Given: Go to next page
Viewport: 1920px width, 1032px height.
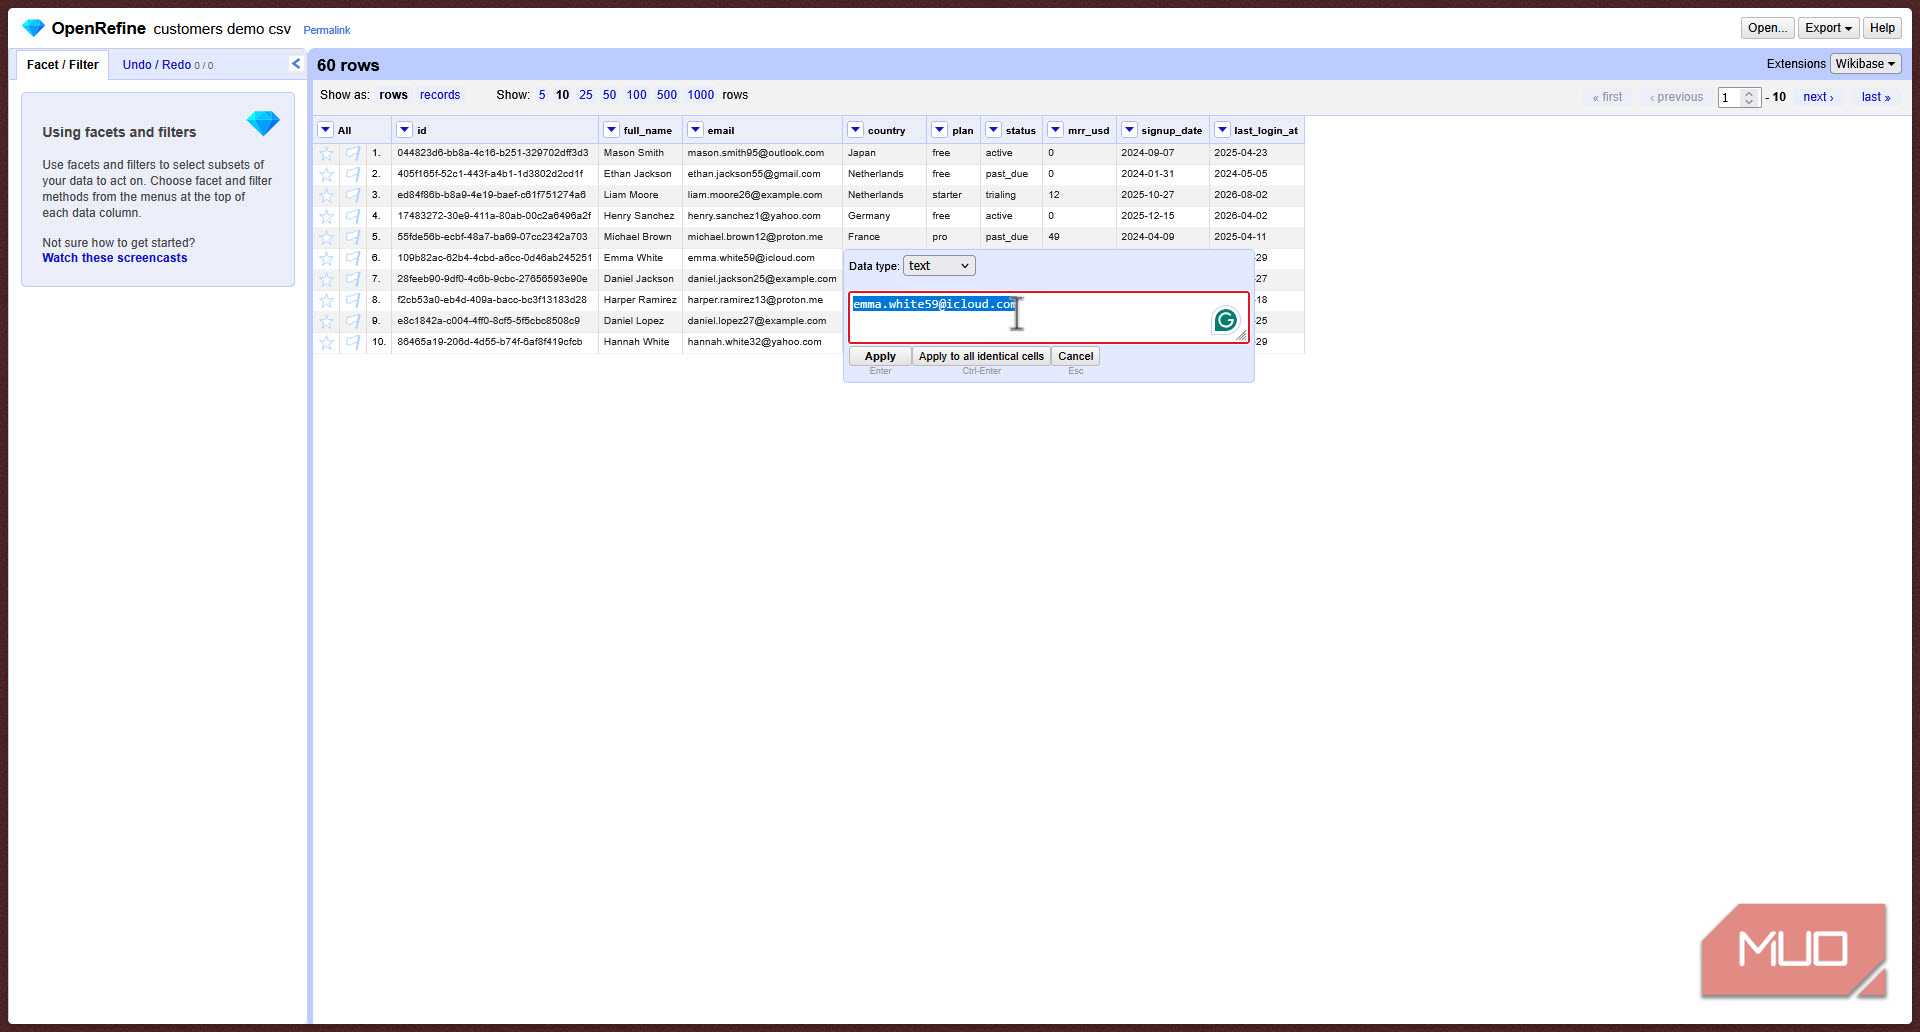Looking at the screenshot, I should (1818, 97).
